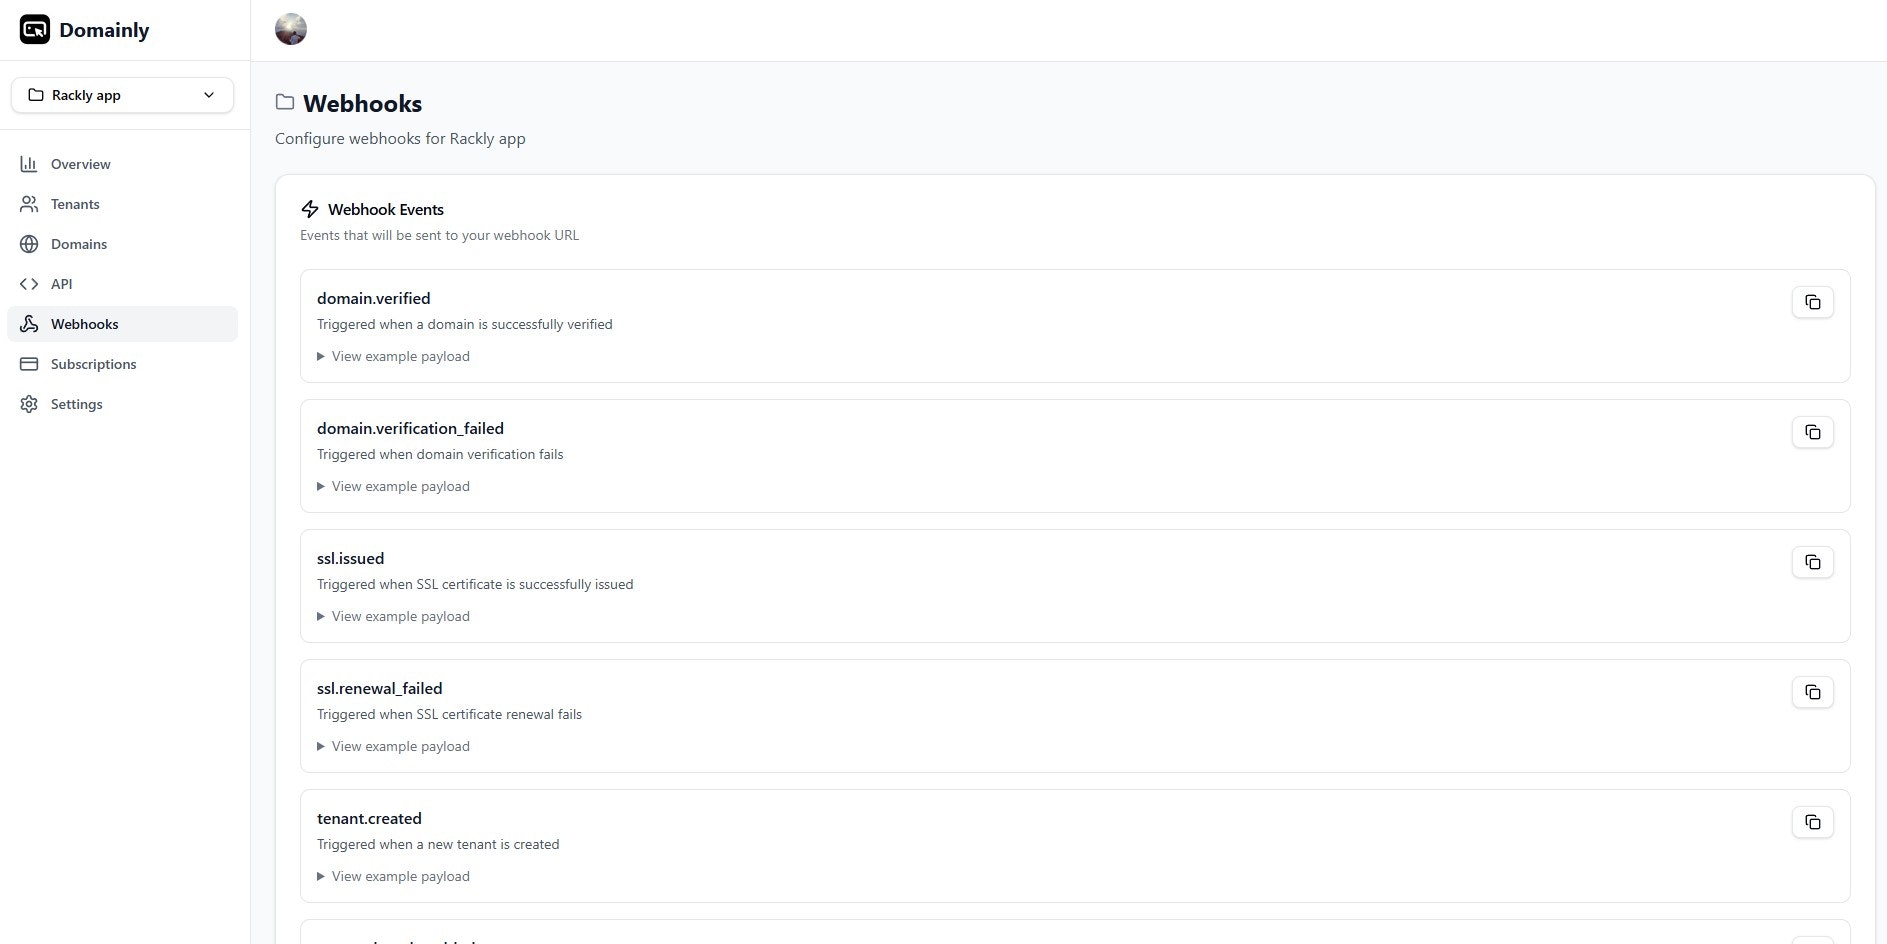Click 'Configure webhooks for Rackly app' subtitle
The height and width of the screenshot is (944, 1887).
click(400, 138)
